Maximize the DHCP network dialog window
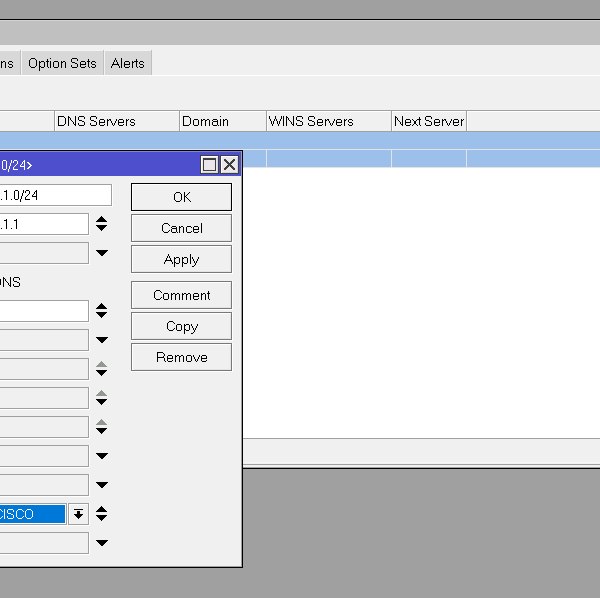 (x=210, y=164)
